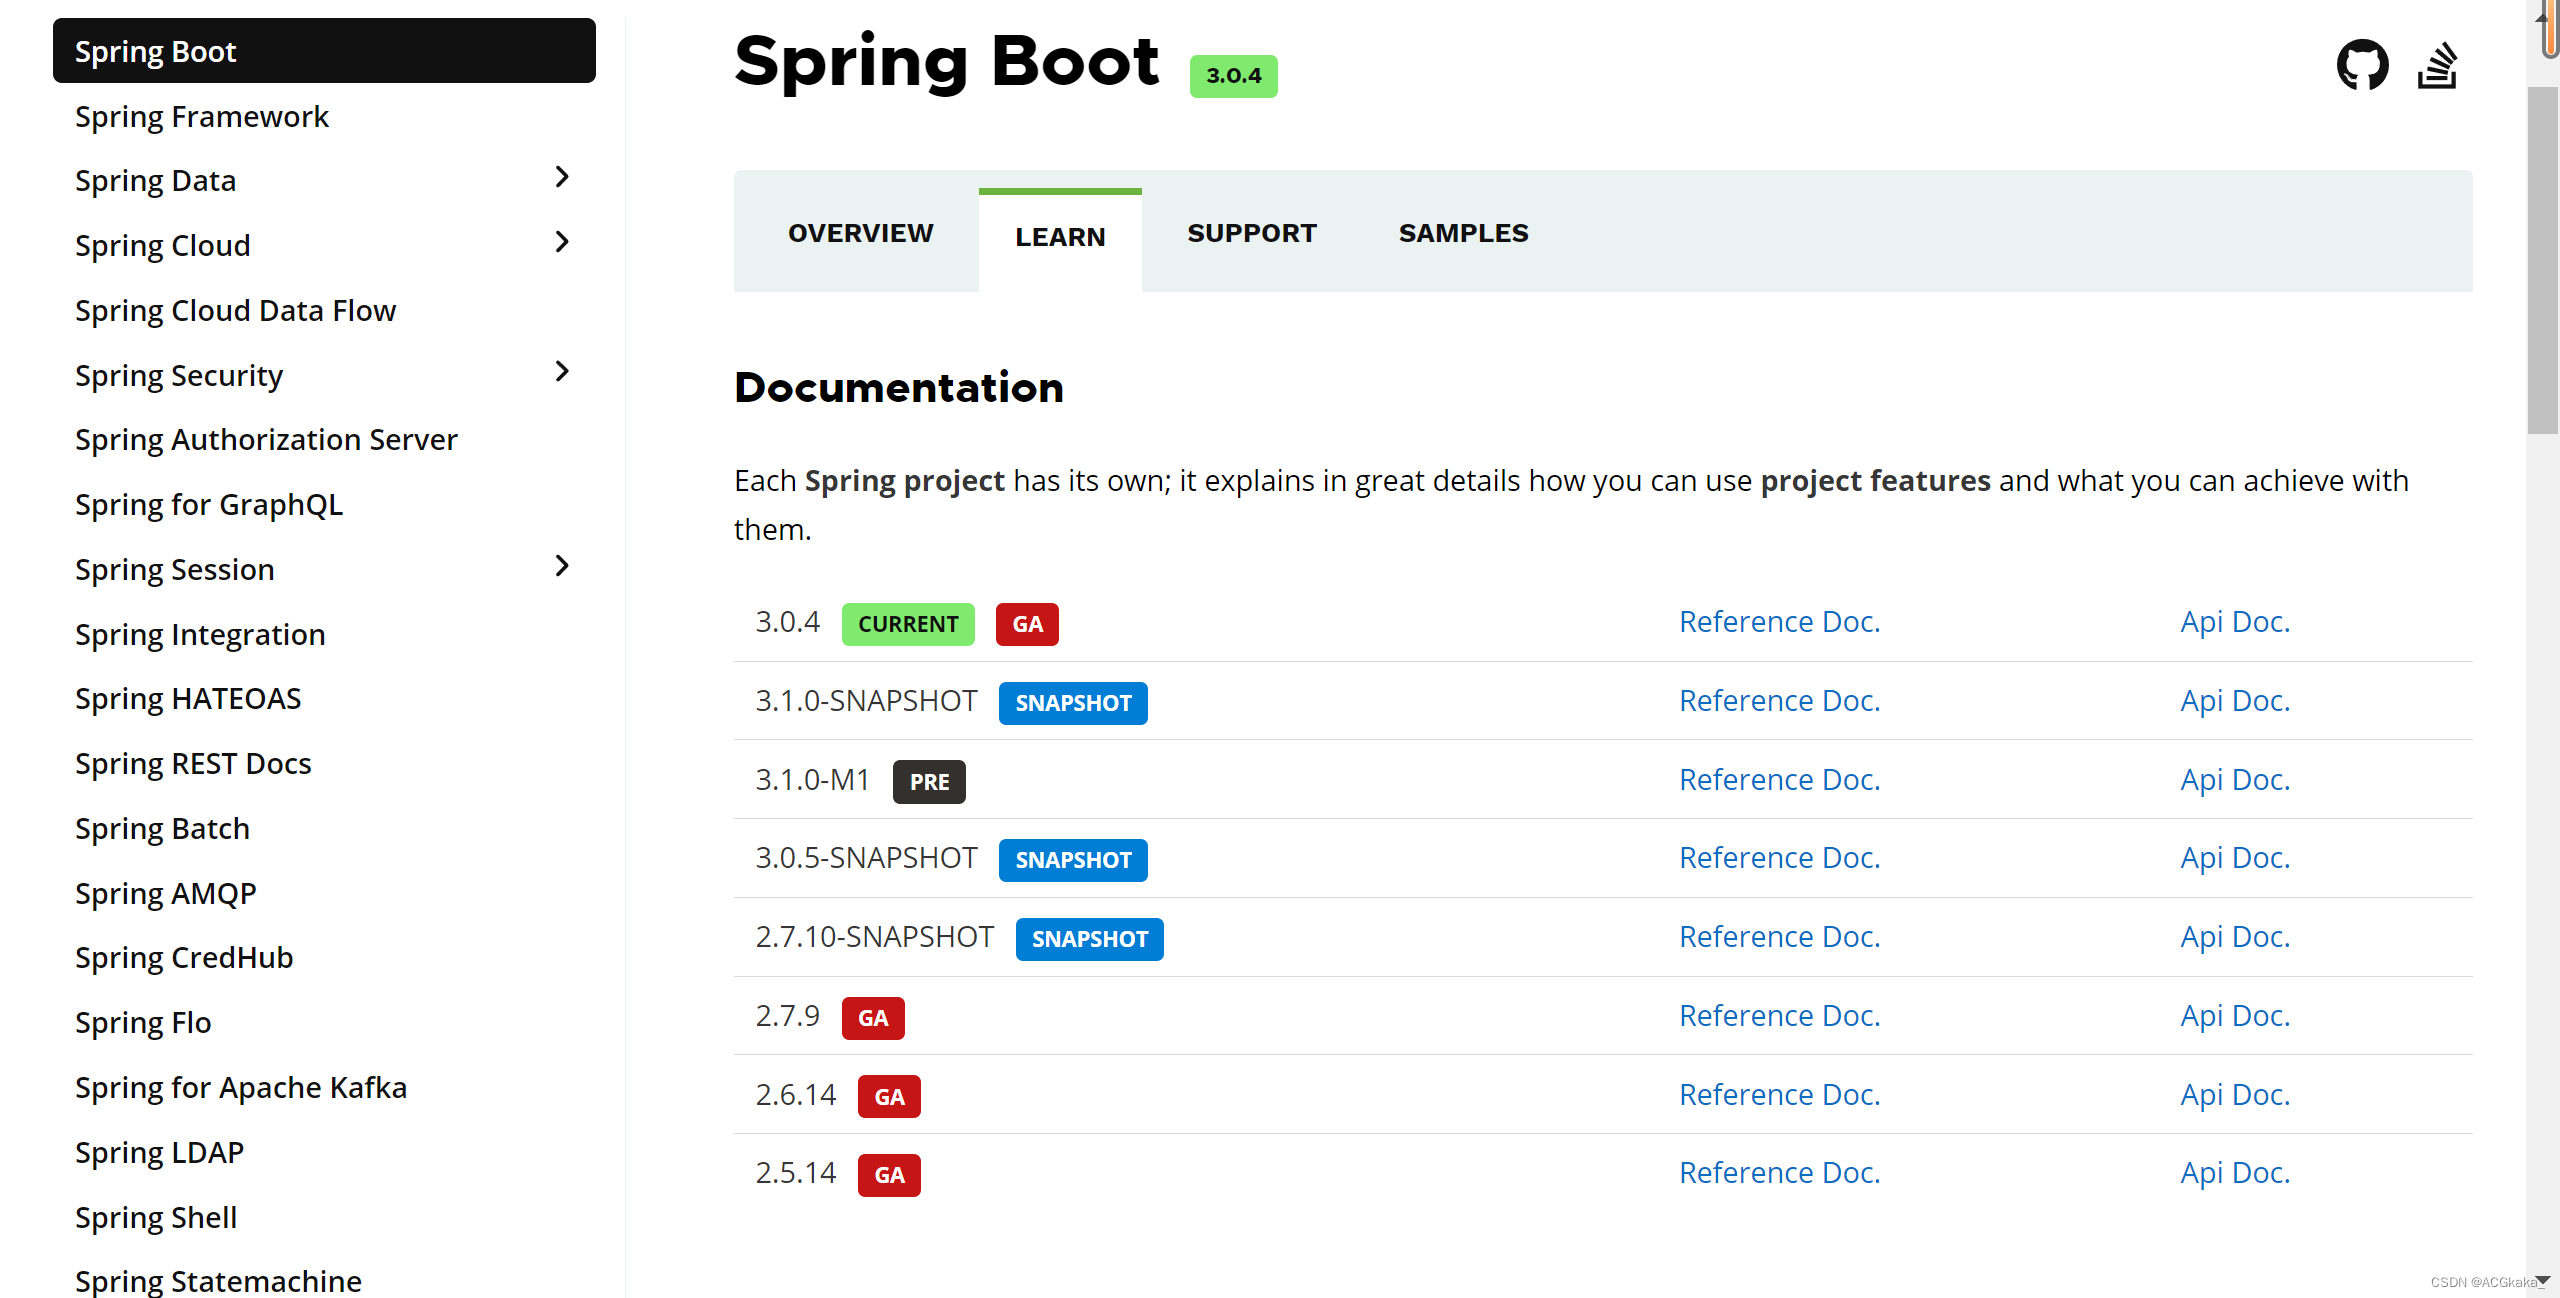This screenshot has width=2560, height=1298.
Task: Open Api Doc for version 2.6.14
Action: pyautogui.click(x=2235, y=1093)
